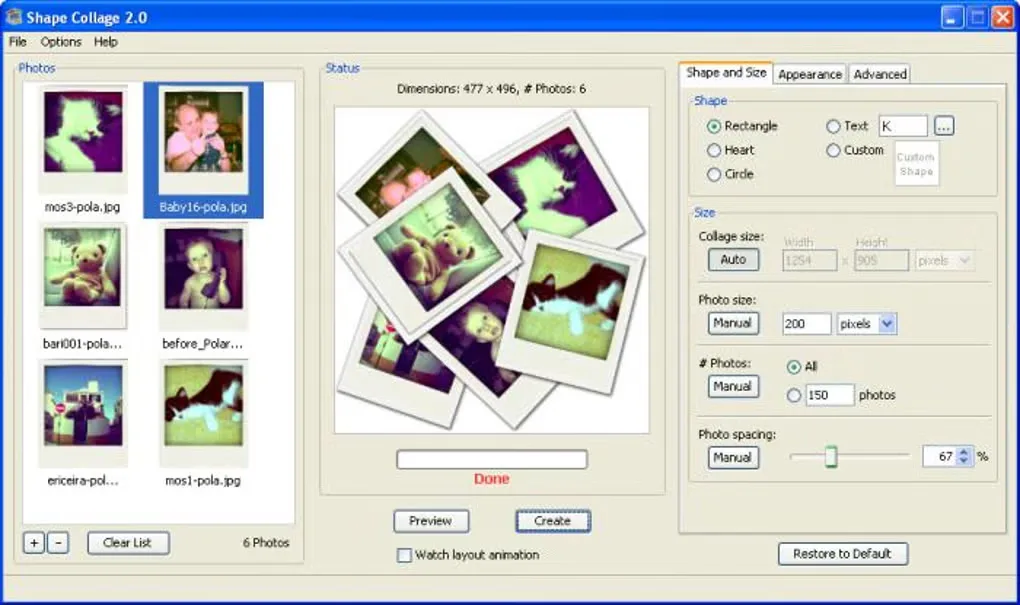This screenshot has height=605, width=1020.
Task: Open the Options menu
Action: [x=61, y=42]
